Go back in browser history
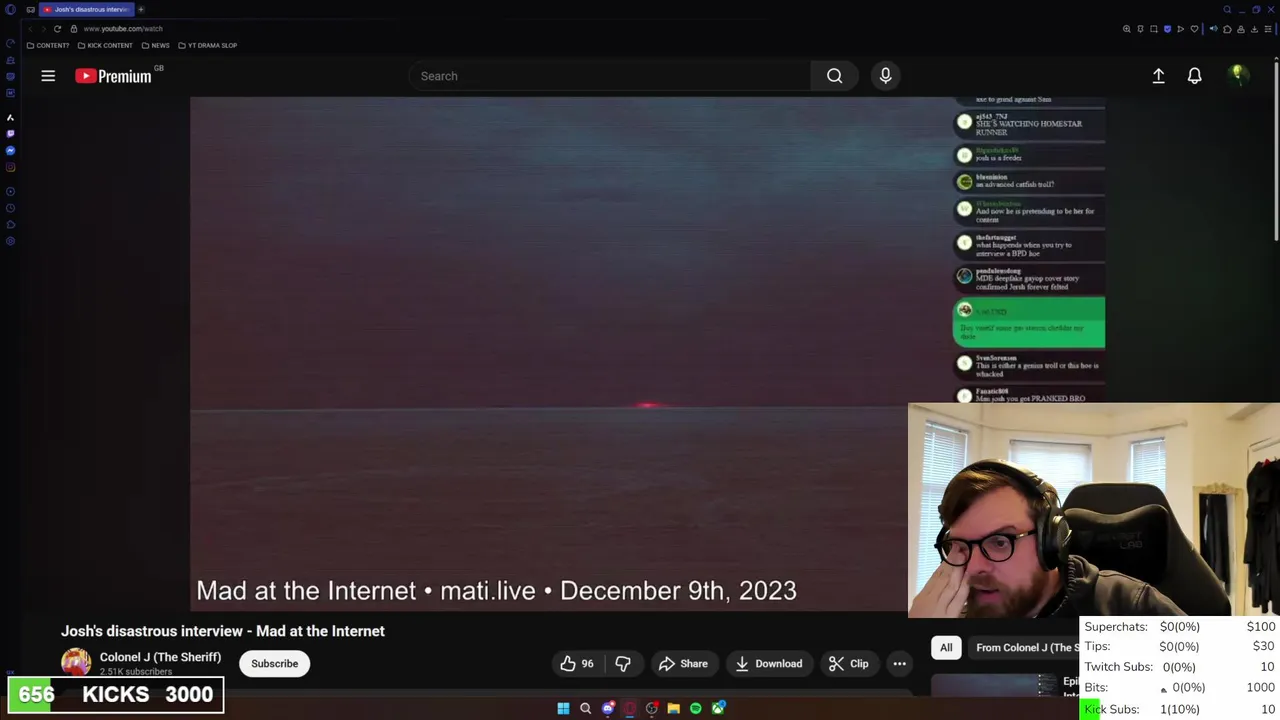 click(32, 29)
